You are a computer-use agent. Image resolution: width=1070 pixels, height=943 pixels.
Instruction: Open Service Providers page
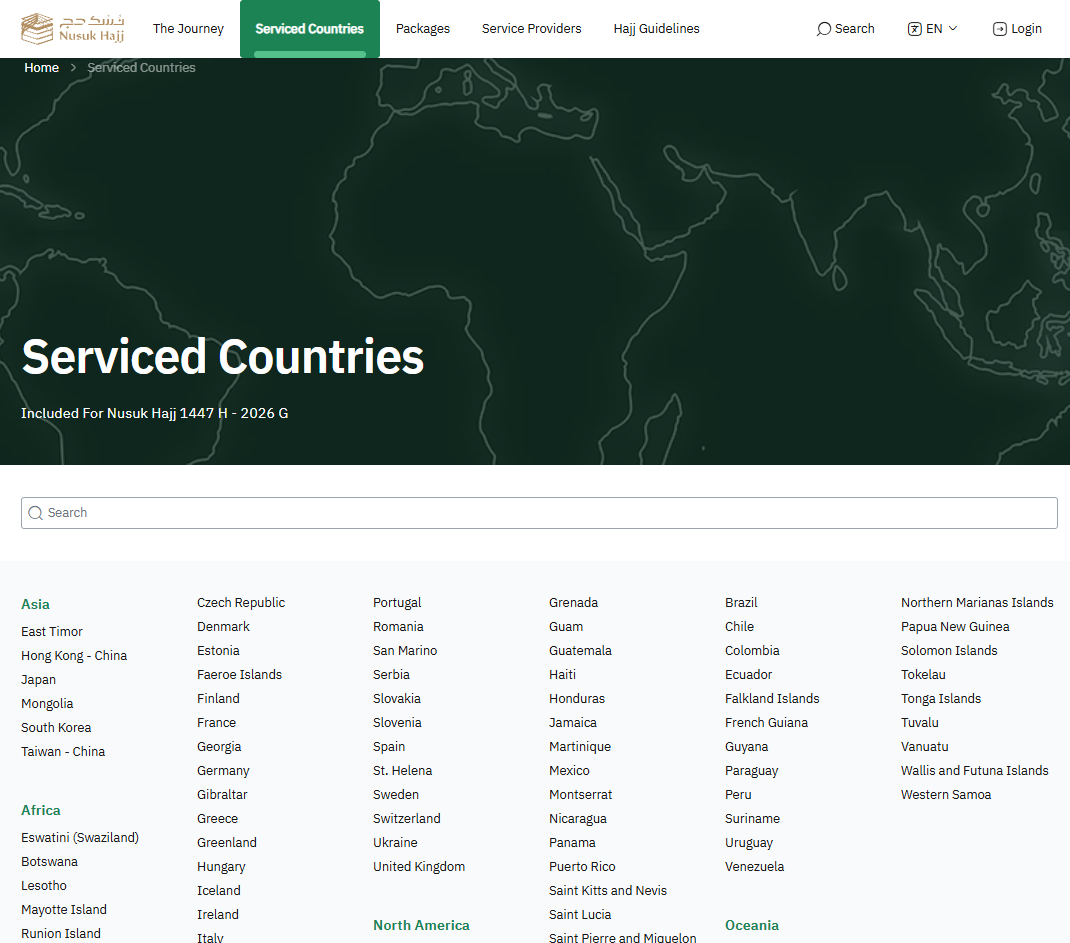pos(532,29)
